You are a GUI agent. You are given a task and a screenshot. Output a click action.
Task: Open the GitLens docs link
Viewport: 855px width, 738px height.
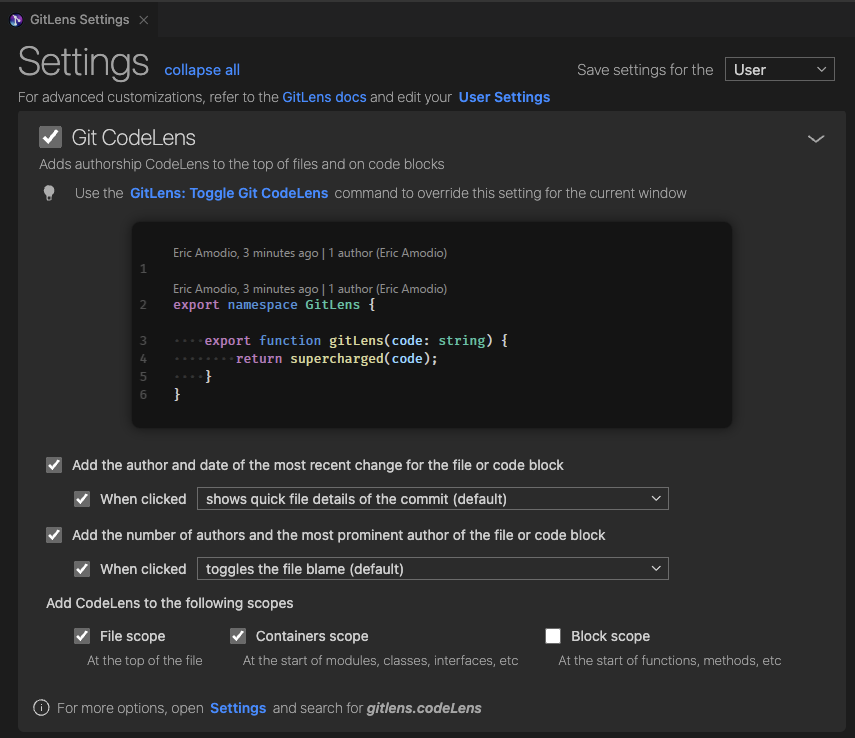coord(324,97)
